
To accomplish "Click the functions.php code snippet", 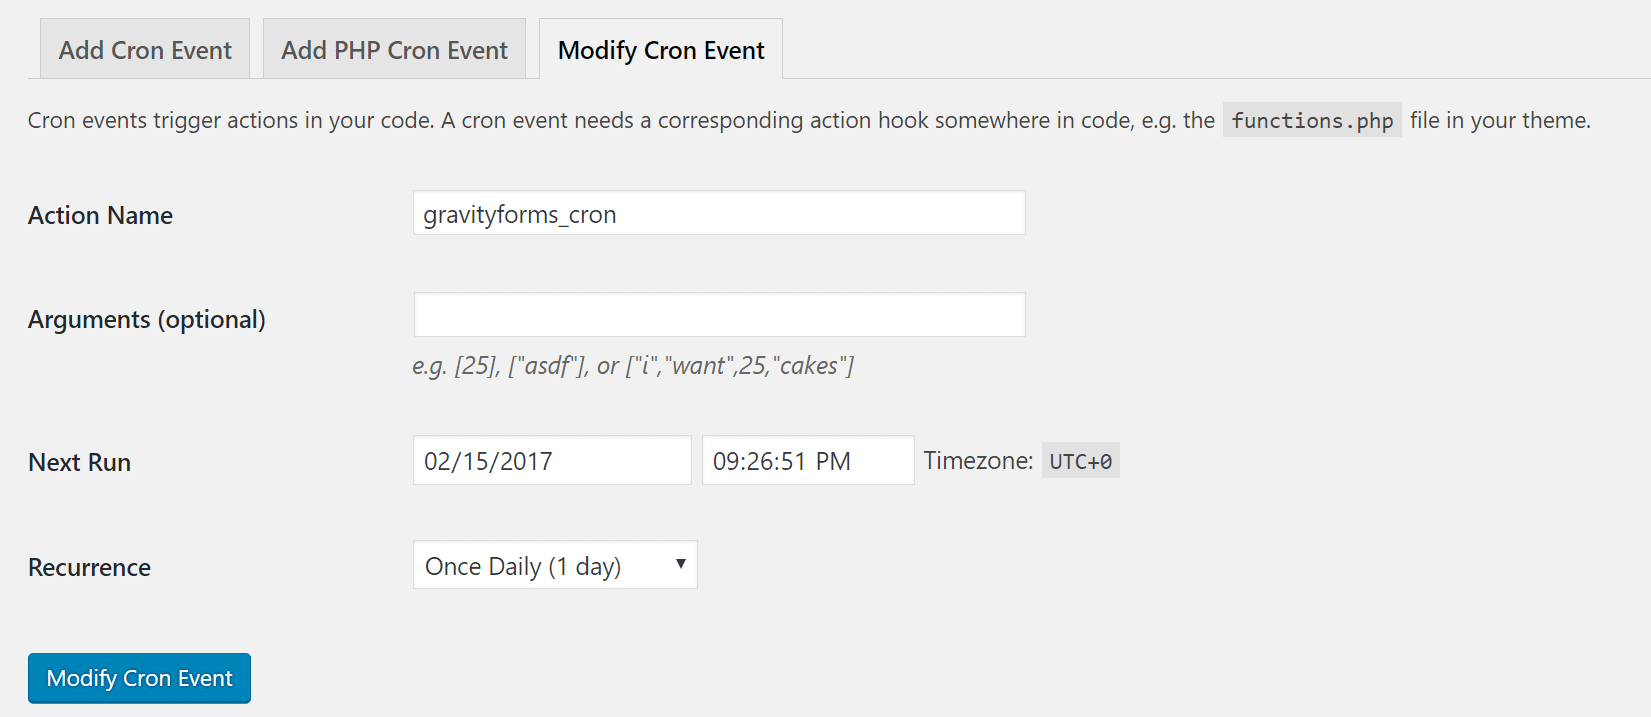I will pyautogui.click(x=1311, y=120).
